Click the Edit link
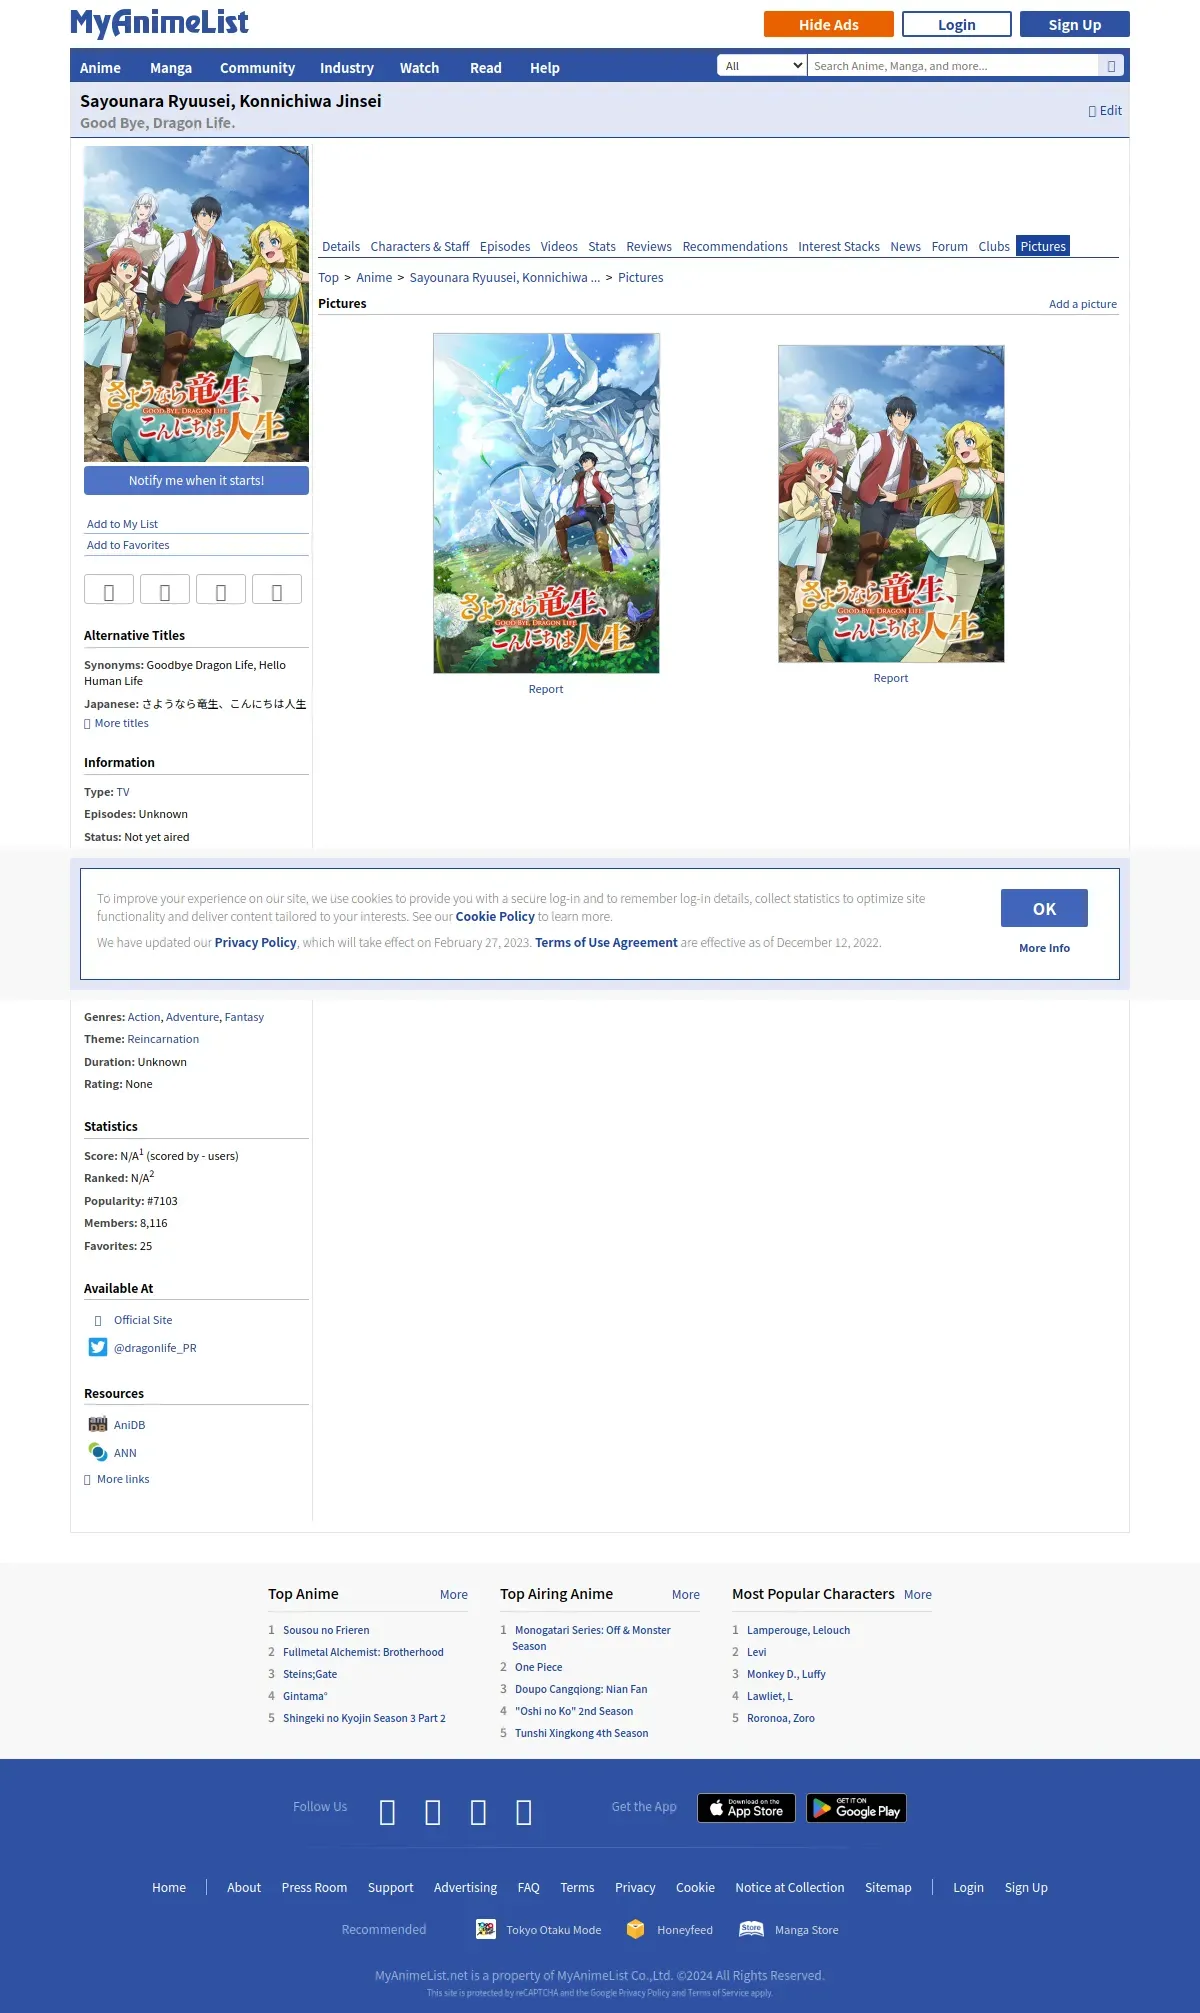Viewport: 1200px width, 2013px height. point(1105,111)
